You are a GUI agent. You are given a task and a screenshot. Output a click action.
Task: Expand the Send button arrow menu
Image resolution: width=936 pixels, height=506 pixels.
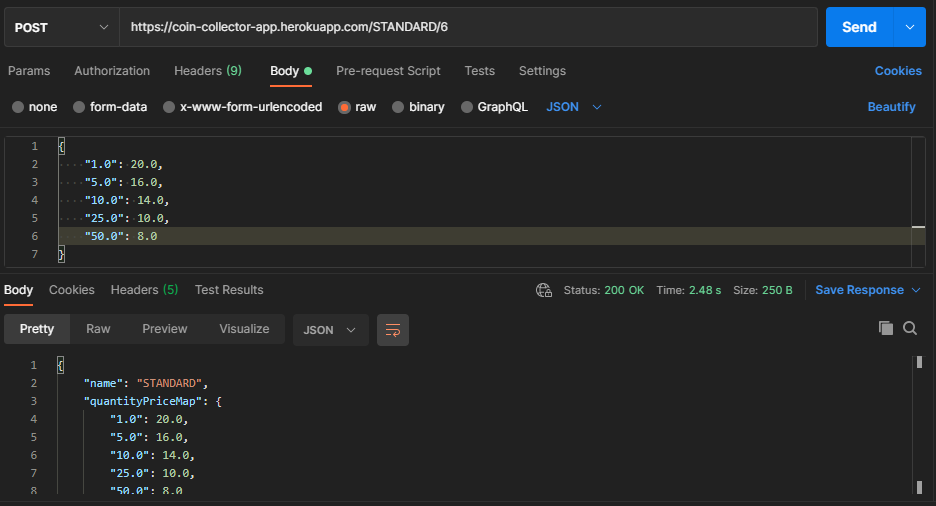pos(910,27)
